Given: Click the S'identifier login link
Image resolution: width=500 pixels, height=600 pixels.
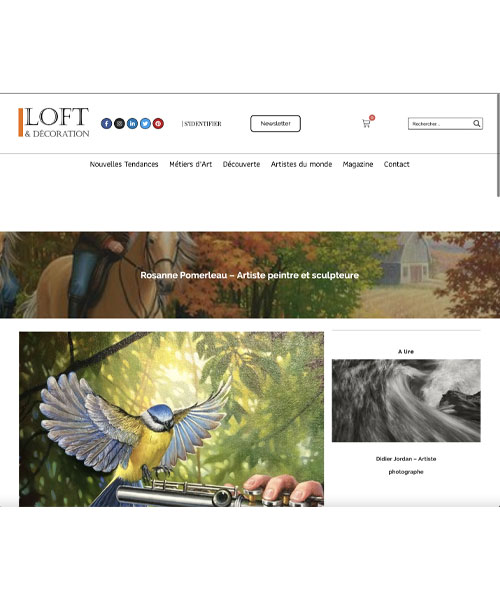Looking at the screenshot, I should click(x=202, y=124).
